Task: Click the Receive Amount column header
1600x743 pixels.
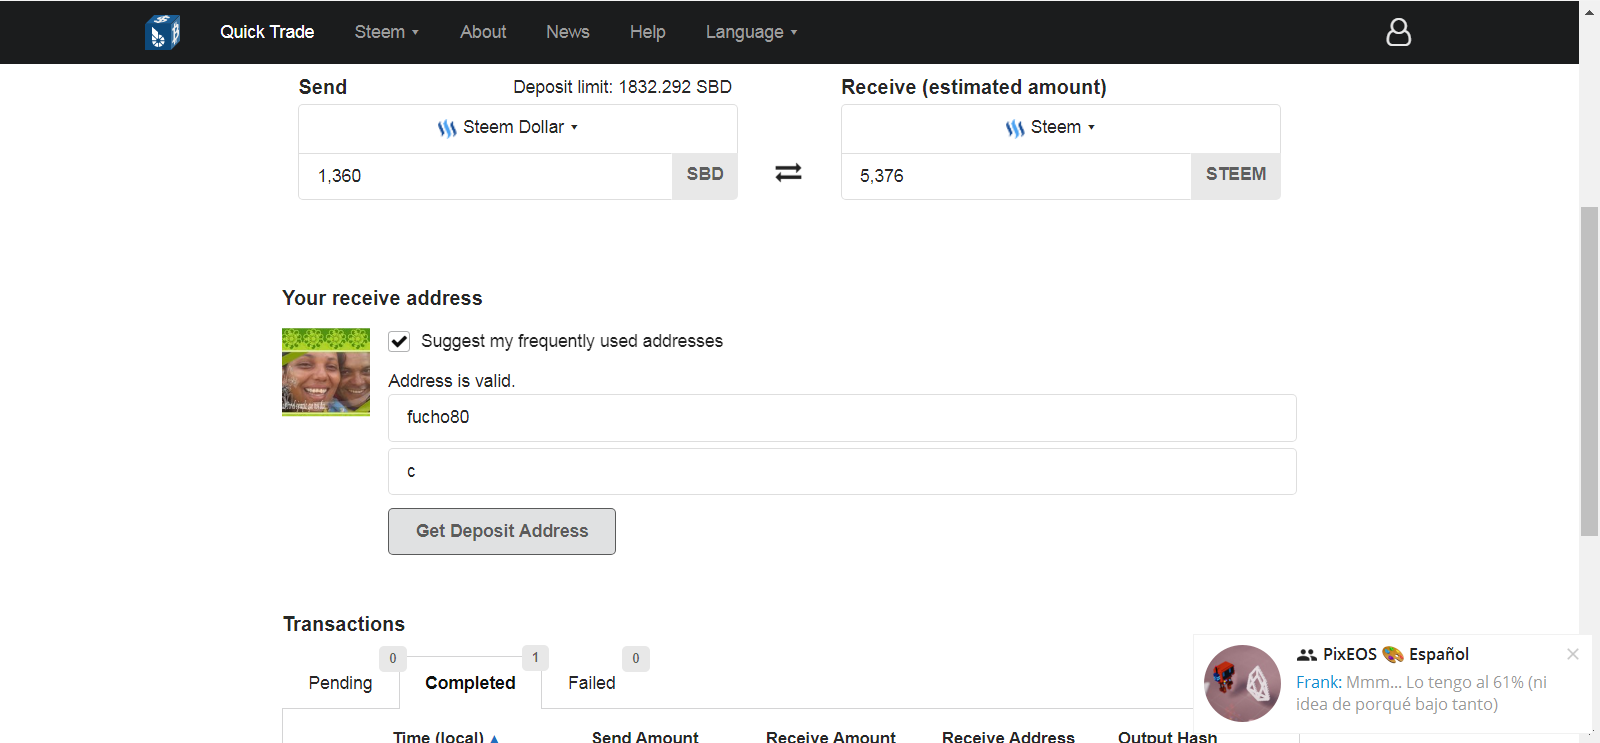Action: click(x=831, y=737)
